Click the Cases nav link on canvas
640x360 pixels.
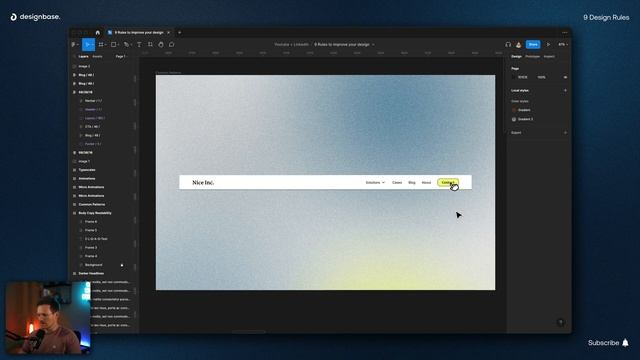(397, 182)
